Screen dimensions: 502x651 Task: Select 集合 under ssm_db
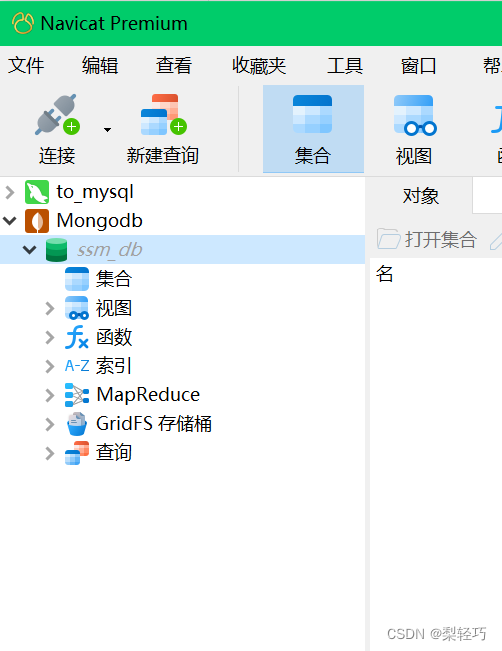[x=114, y=279]
